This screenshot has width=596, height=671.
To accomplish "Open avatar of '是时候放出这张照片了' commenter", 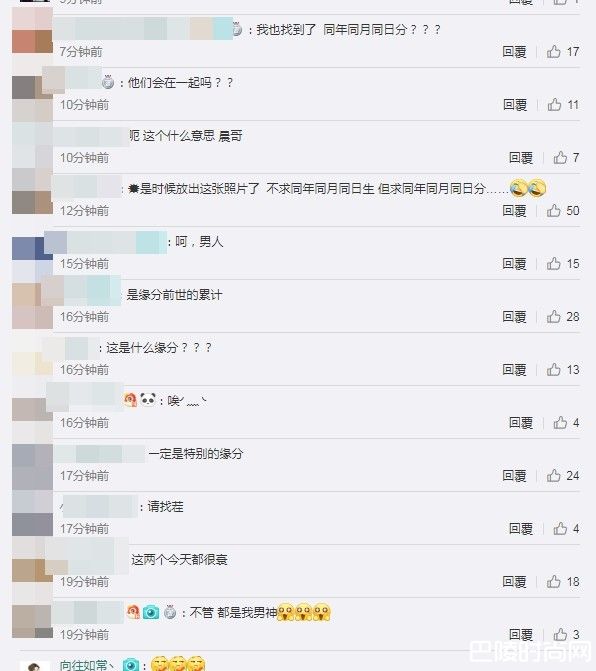I will (32, 191).
